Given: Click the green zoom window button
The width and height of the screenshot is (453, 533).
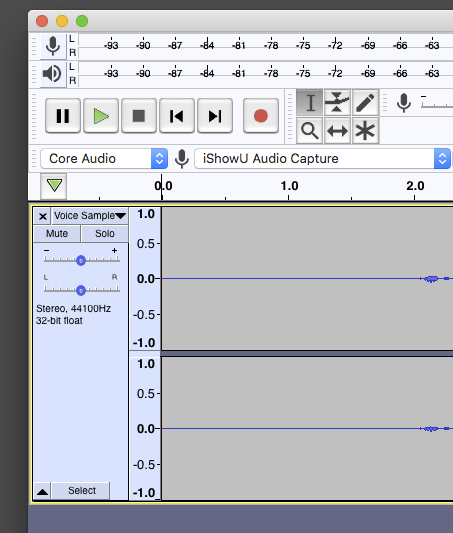Looking at the screenshot, I should (82, 21).
